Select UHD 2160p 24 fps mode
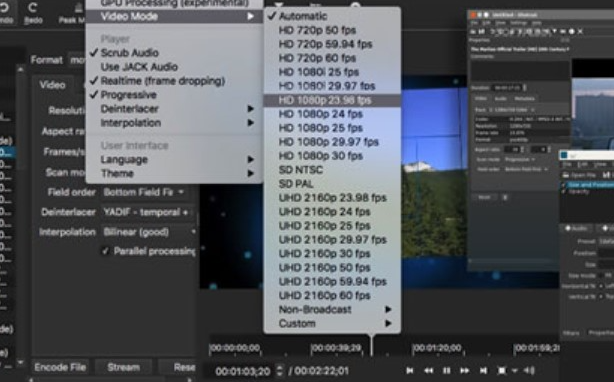 (332, 212)
